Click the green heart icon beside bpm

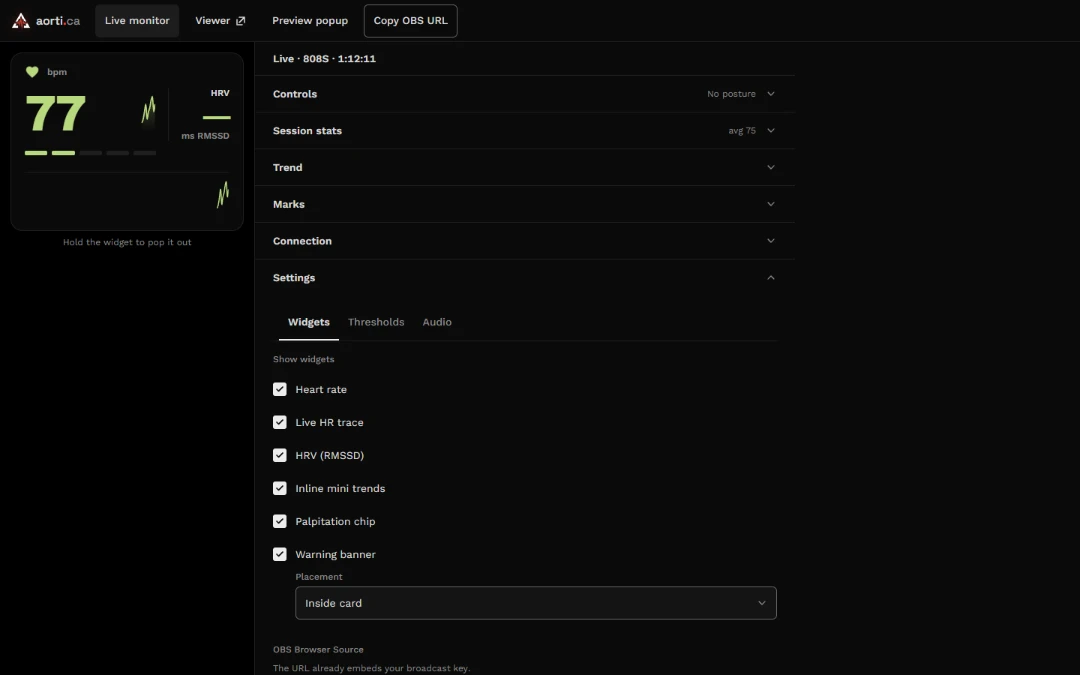32,72
